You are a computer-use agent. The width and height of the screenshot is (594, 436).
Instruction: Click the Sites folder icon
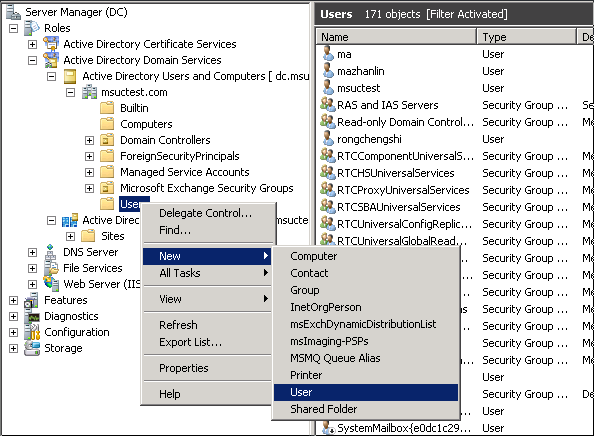click(x=88, y=236)
